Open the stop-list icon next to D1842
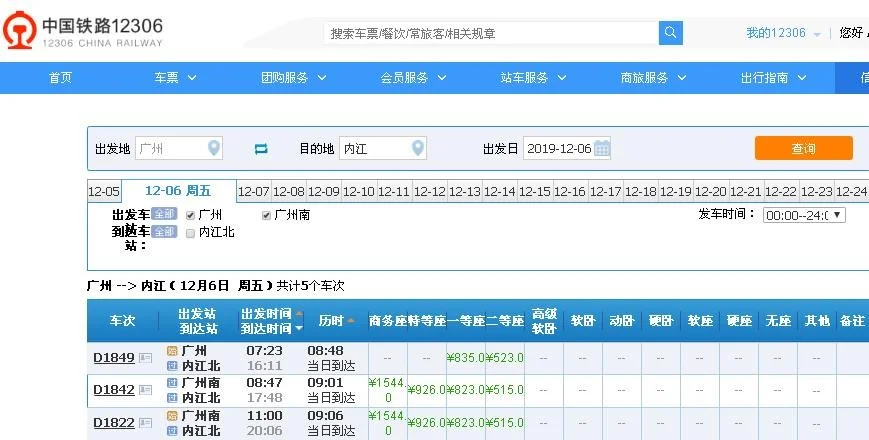The image size is (869, 440). pyautogui.click(x=145, y=390)
